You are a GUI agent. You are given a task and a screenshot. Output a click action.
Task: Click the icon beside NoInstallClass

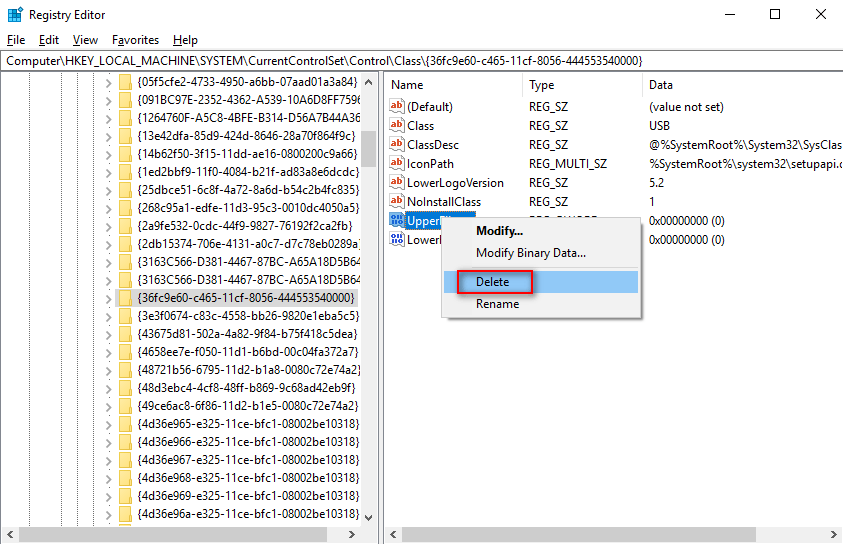click(x=397, y=202)
